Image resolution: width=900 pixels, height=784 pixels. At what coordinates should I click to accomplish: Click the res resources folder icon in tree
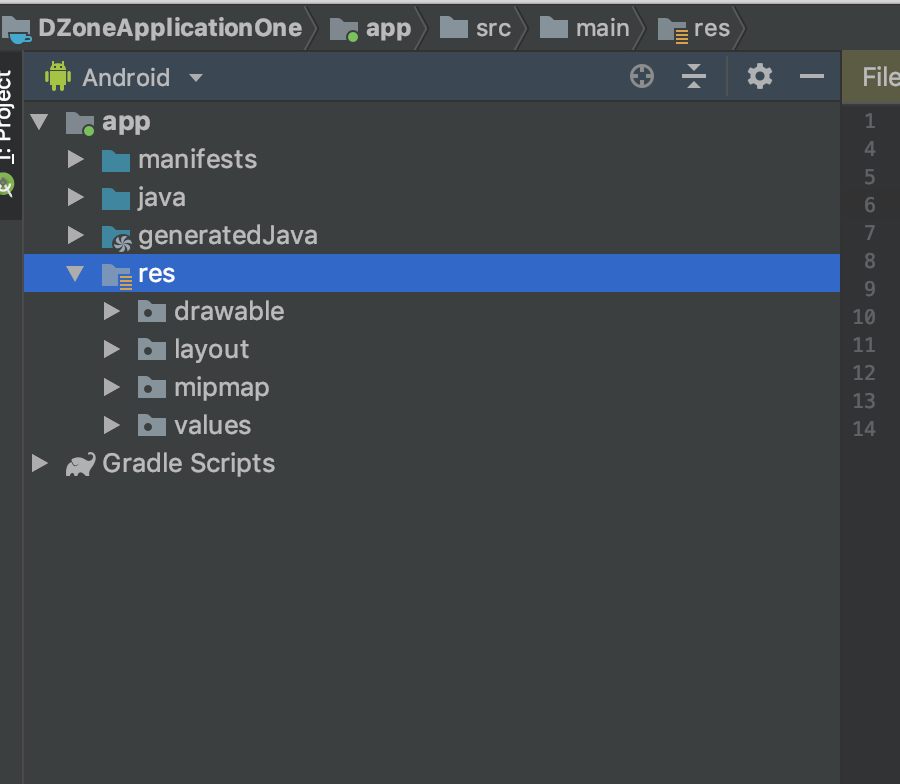tap(116, 274)
